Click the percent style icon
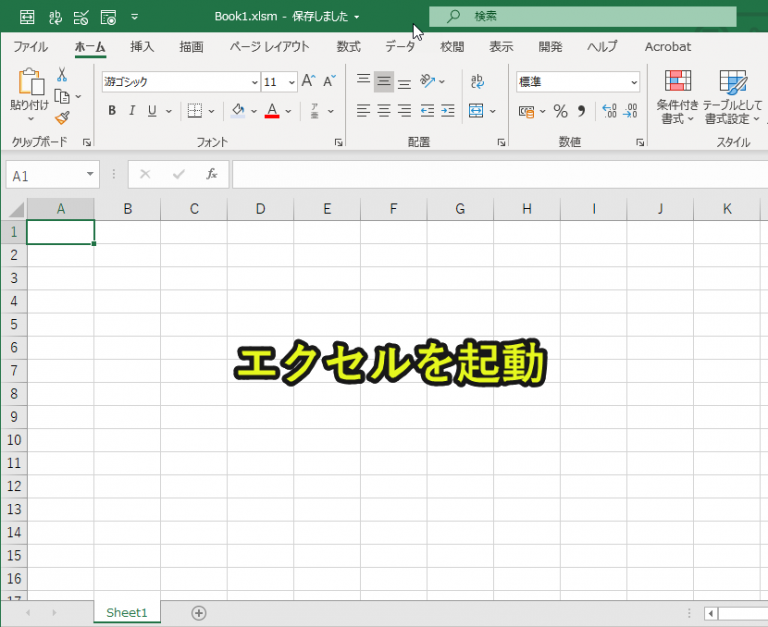 560,111
